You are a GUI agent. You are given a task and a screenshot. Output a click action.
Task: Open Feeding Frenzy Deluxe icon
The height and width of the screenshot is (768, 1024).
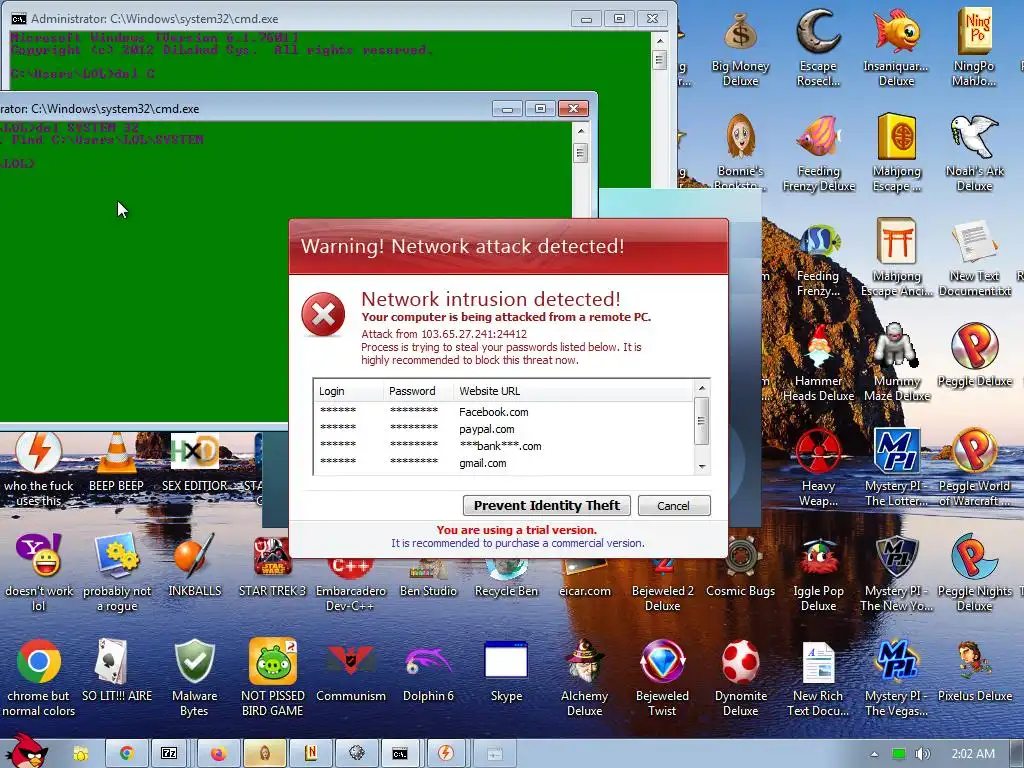pyautogui.click(x=818, y=153)
